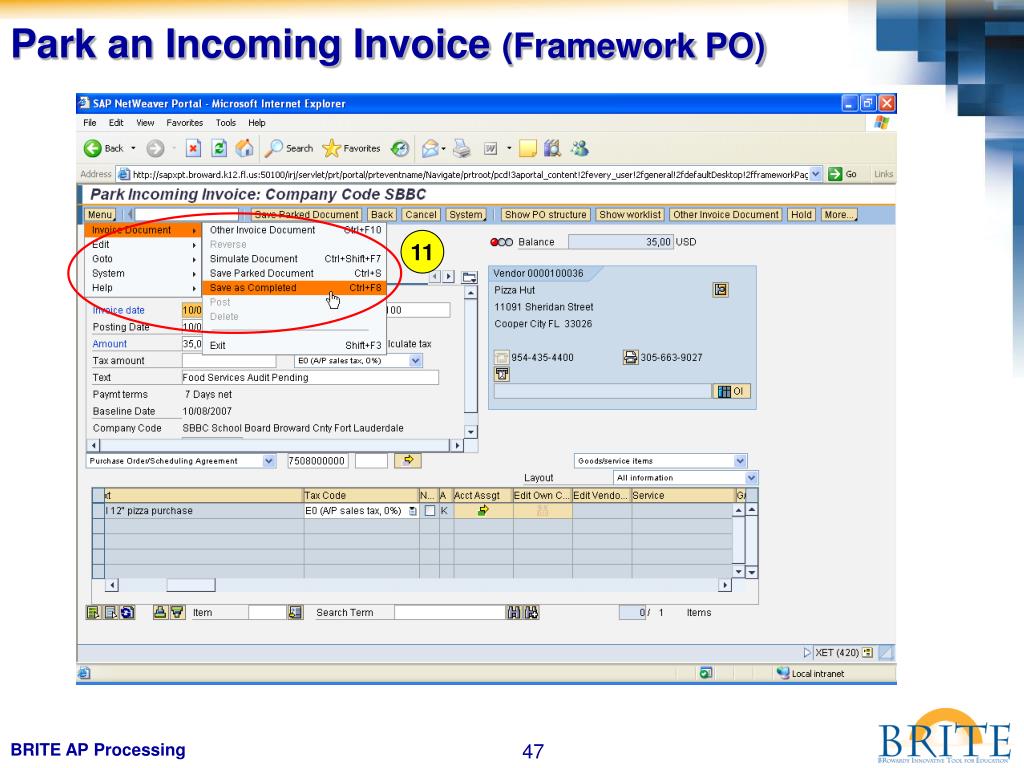Image resolution: width=1024 pixels, height=768 pixels.
Task: Click the vendor telephone icon
Action: point(501,357)
